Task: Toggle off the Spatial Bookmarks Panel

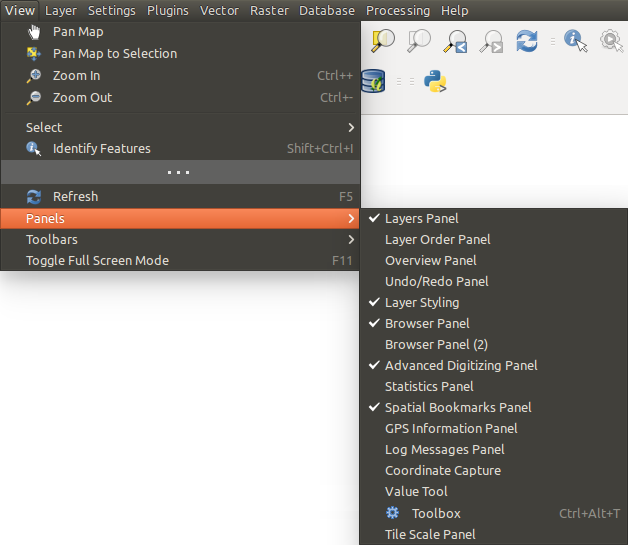Action: [457, 407]
